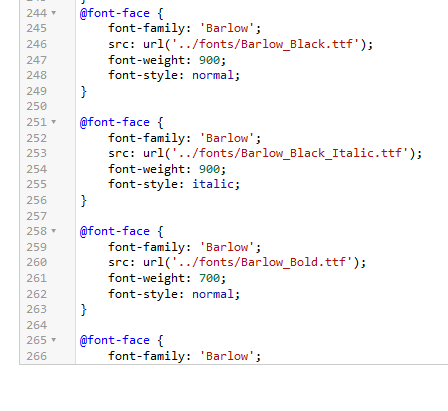The image size is (448, 411).
Task: Click line number 249 in the gutter
Action: point(37,91)
